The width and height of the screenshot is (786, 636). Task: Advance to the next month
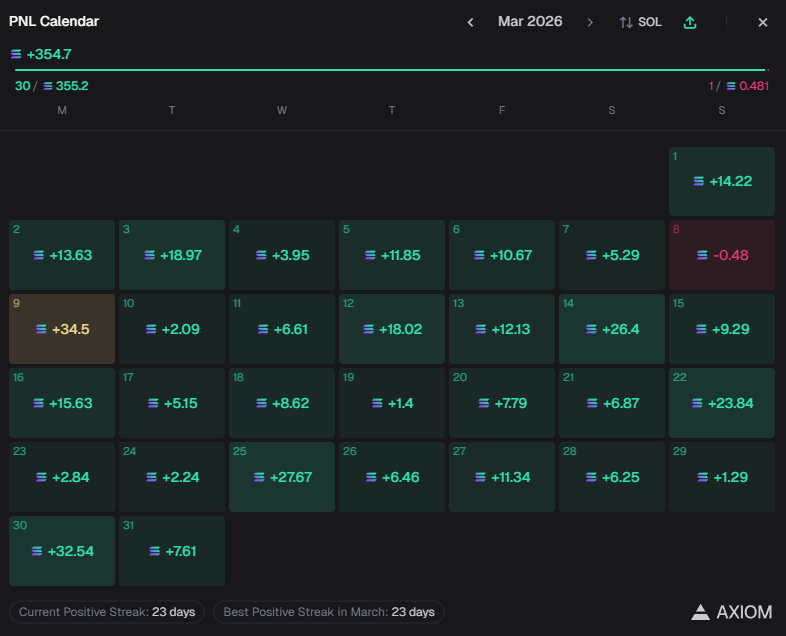[x=590, y=22]
